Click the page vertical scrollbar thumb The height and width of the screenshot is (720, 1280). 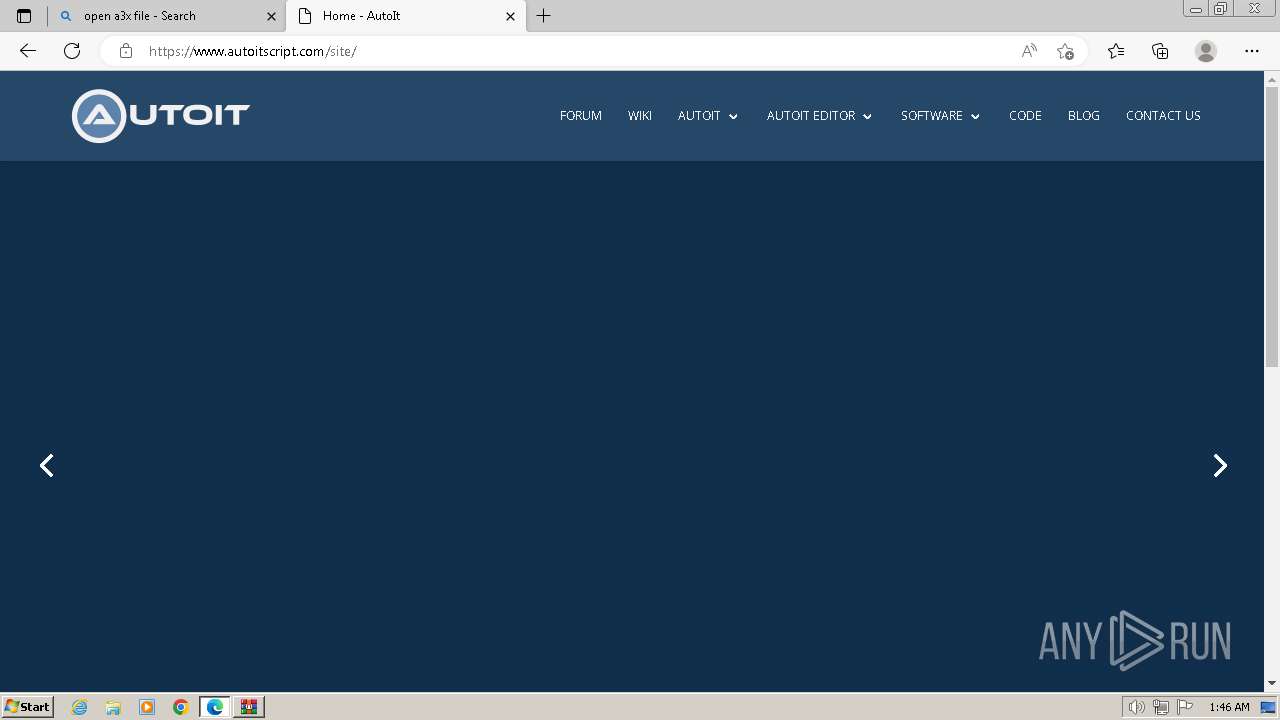click(1272, 226)
